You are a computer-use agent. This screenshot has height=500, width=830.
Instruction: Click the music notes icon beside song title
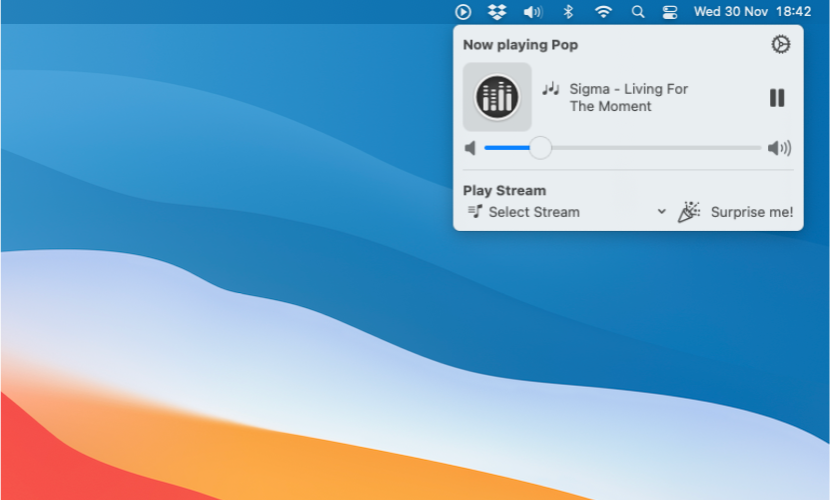pyautogui.click(x=551, y=88)
